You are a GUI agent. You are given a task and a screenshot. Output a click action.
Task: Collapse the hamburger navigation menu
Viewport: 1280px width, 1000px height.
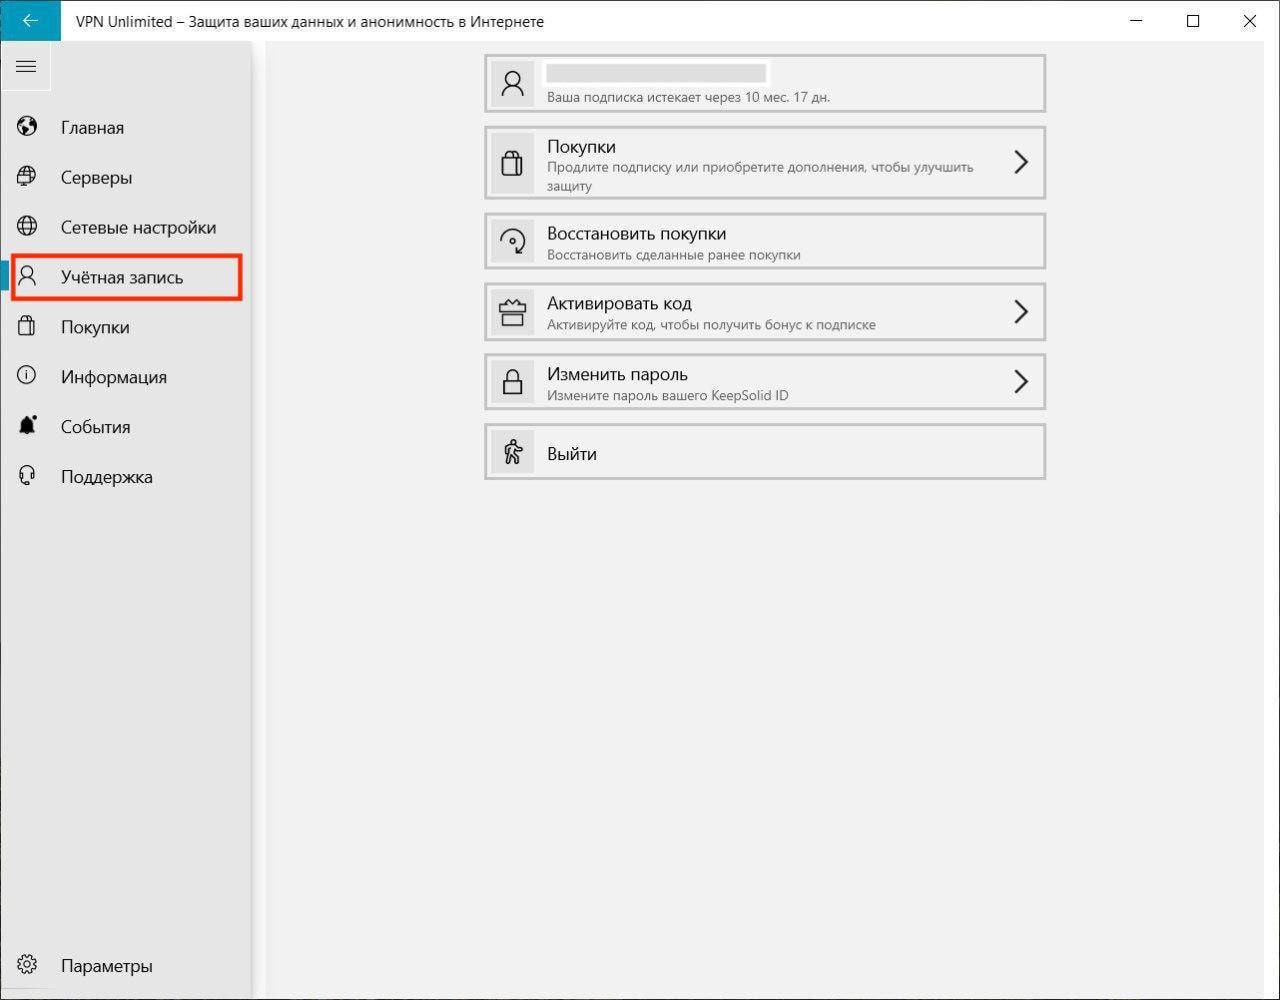click(26, 67)
